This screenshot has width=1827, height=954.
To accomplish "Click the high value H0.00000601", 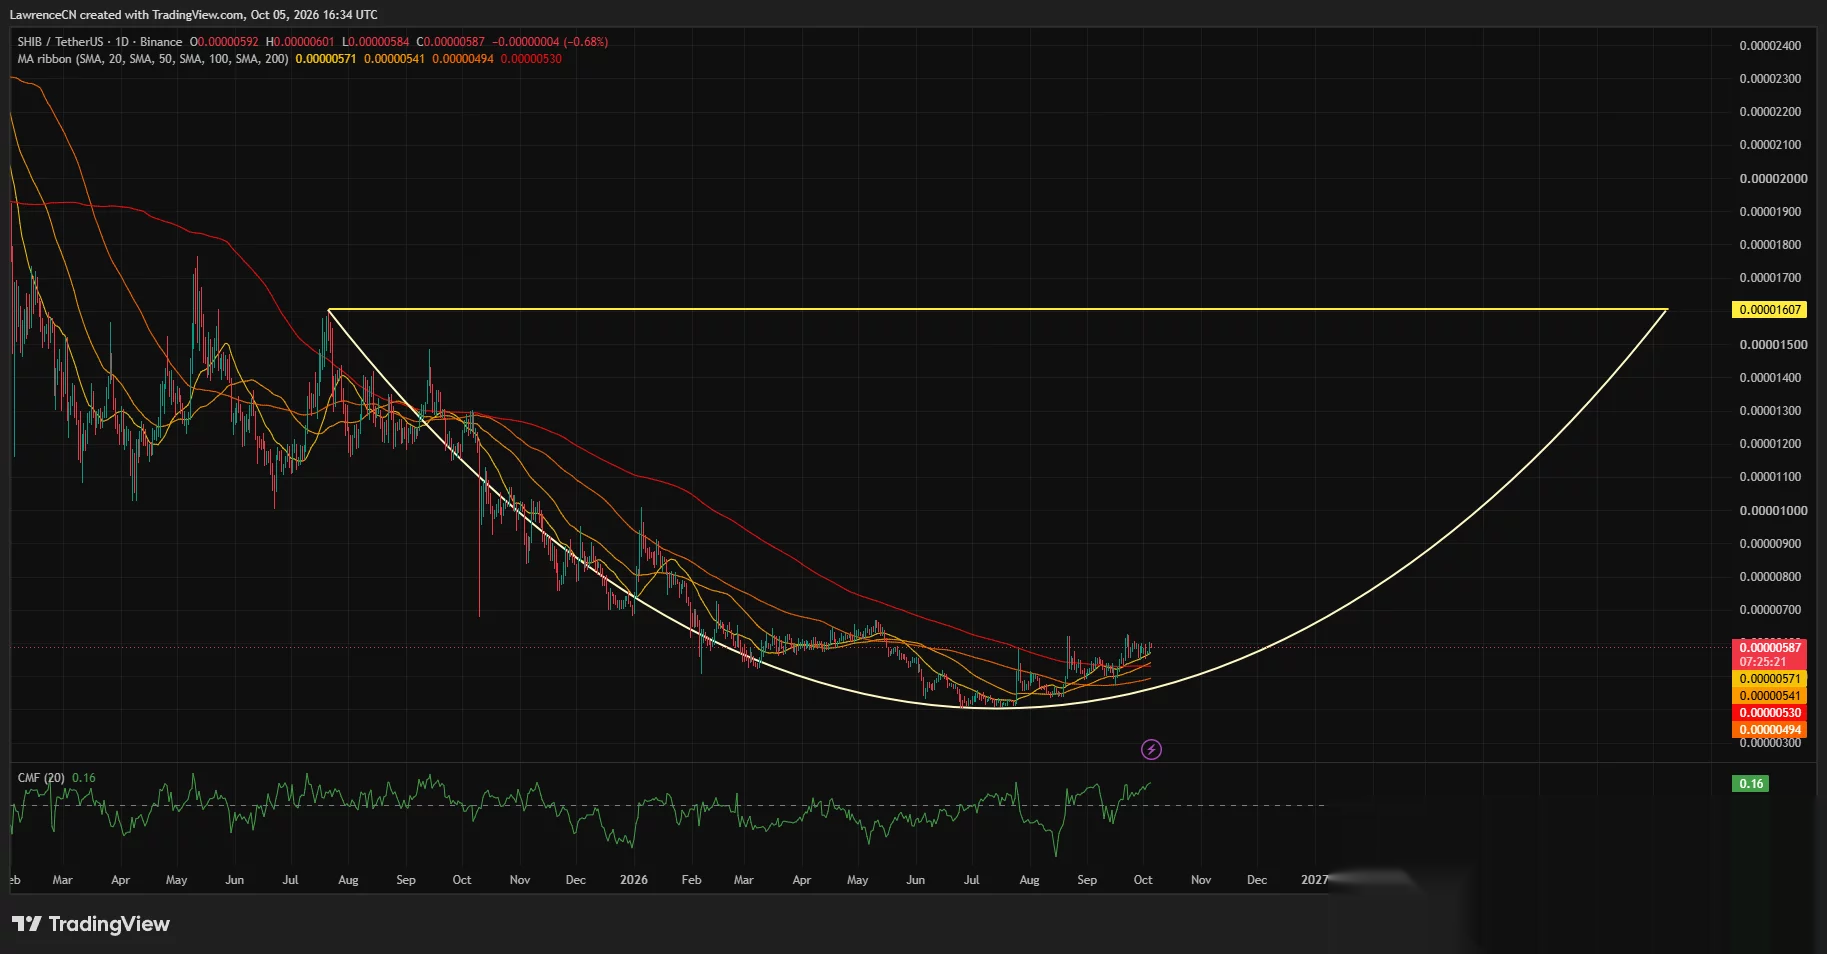I will tap(300, 42).
